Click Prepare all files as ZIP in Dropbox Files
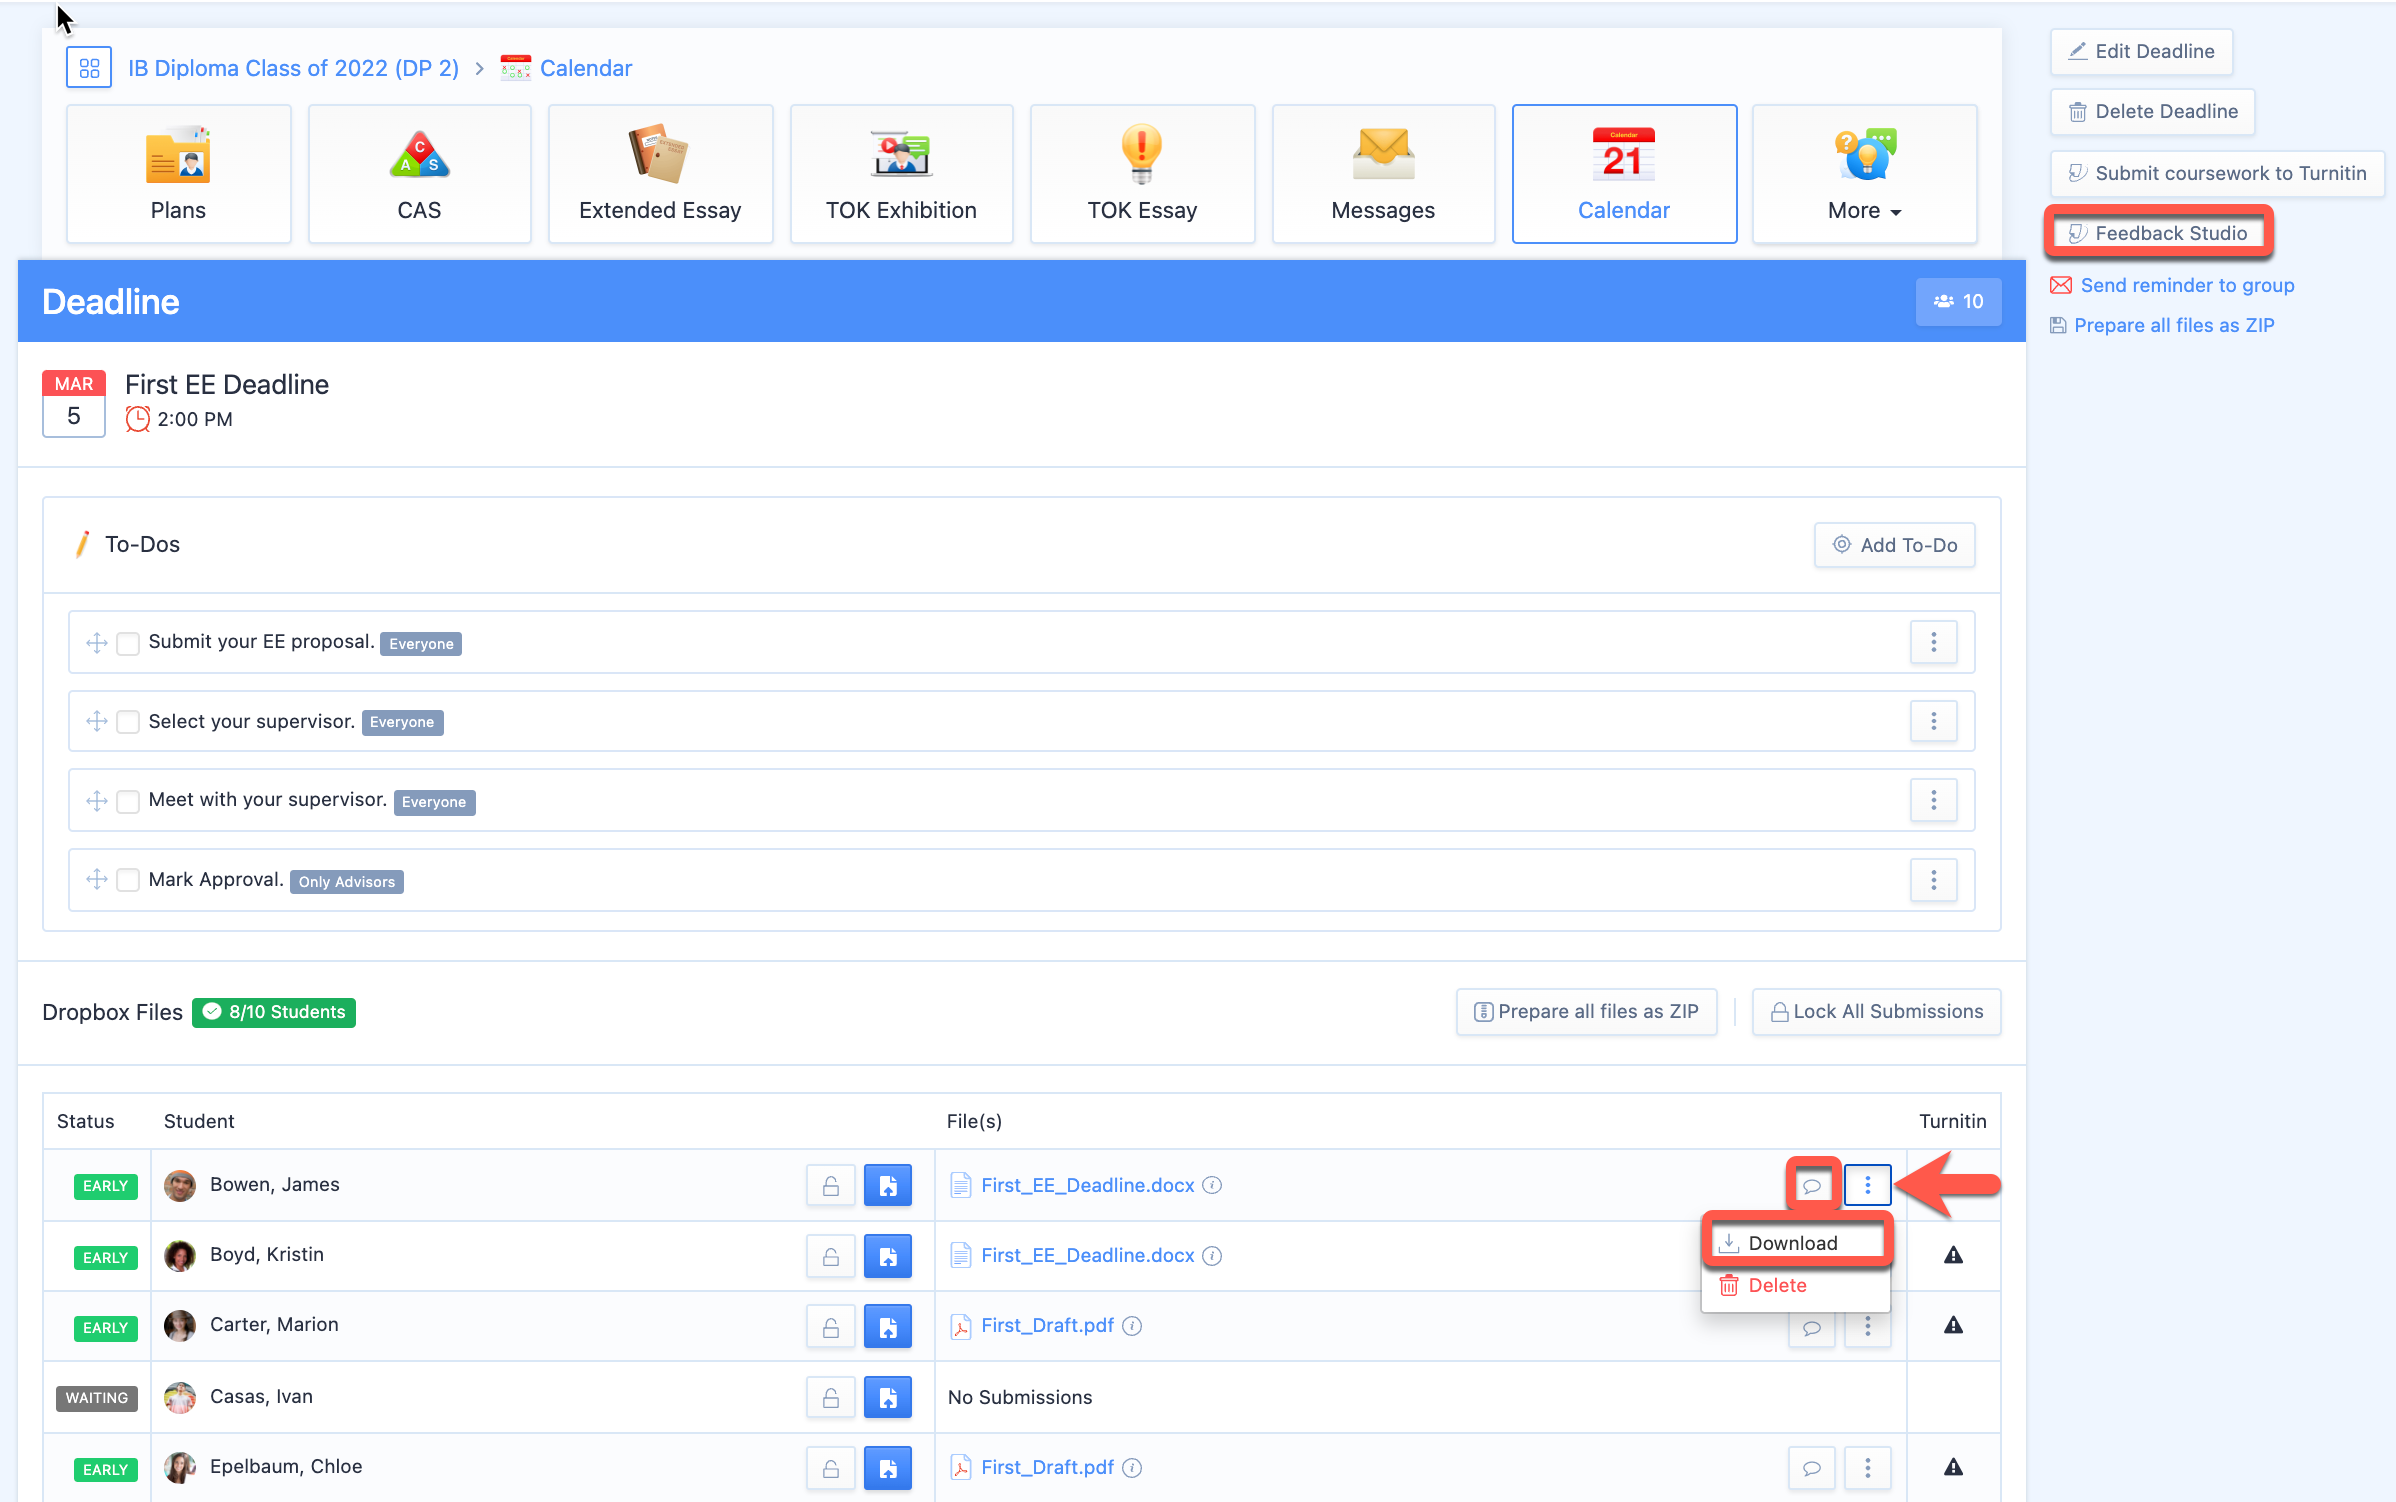The image size is (2396, 1502). pyautogui.click(x=1587, y=1012)
